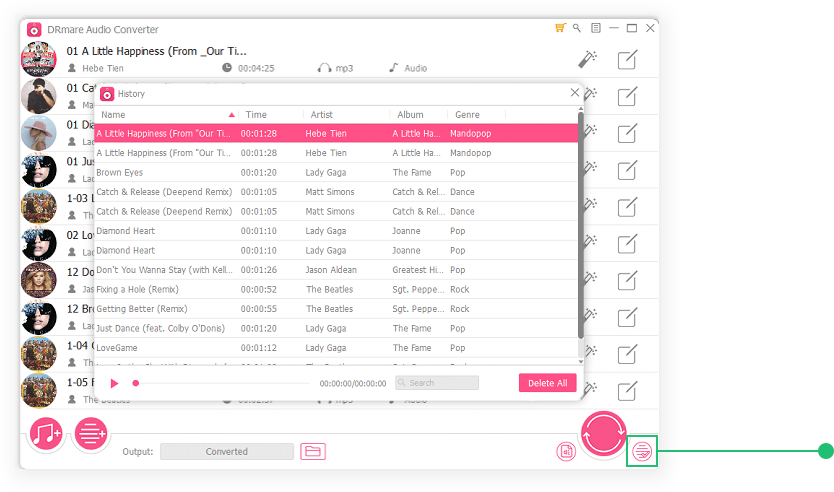The image size is (834, 492).
Task: Sort history by Genre column
Action: tap(467, 115)
